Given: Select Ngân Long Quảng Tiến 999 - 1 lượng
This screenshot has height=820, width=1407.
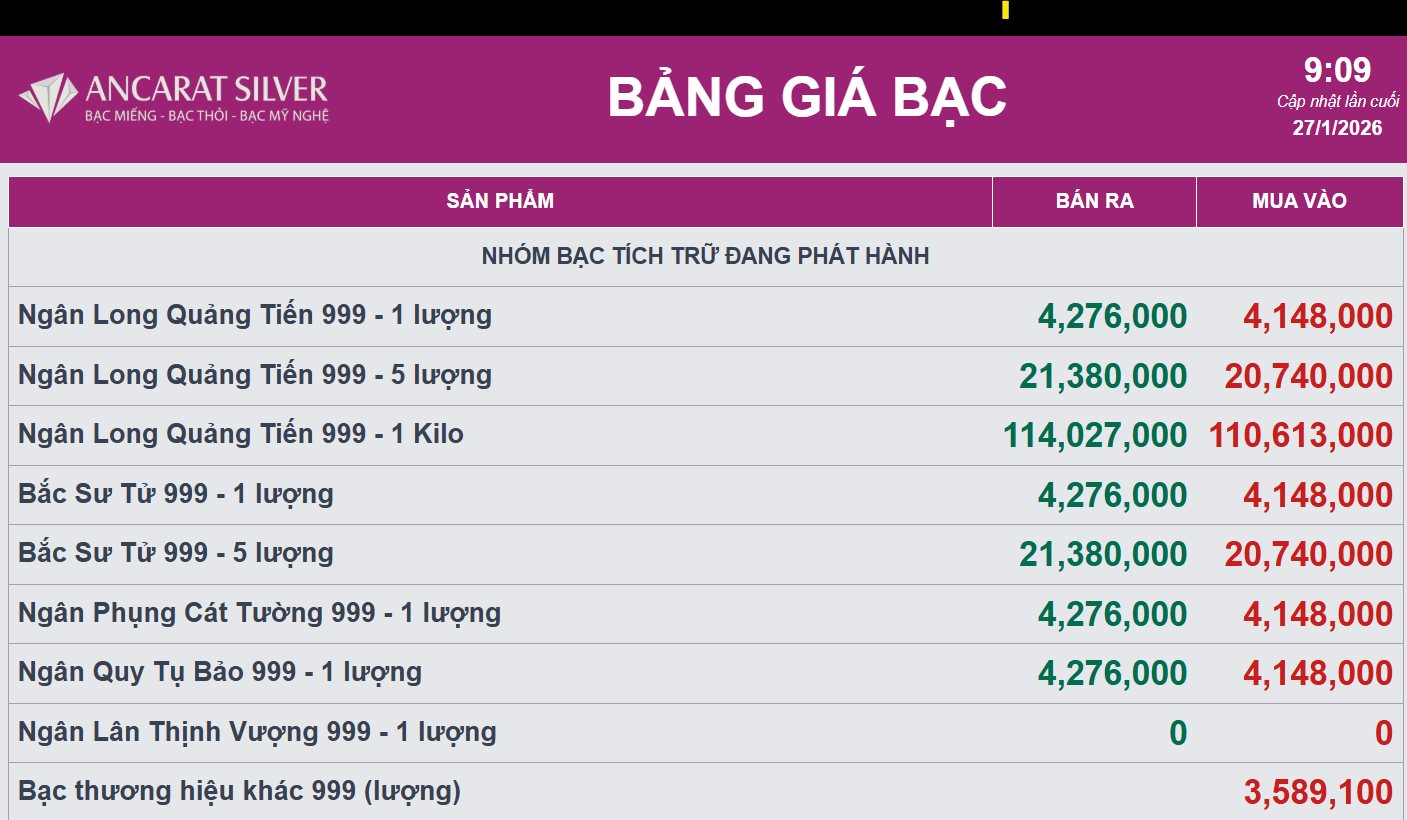Looking at the screenshot, I should coord(255,315).
